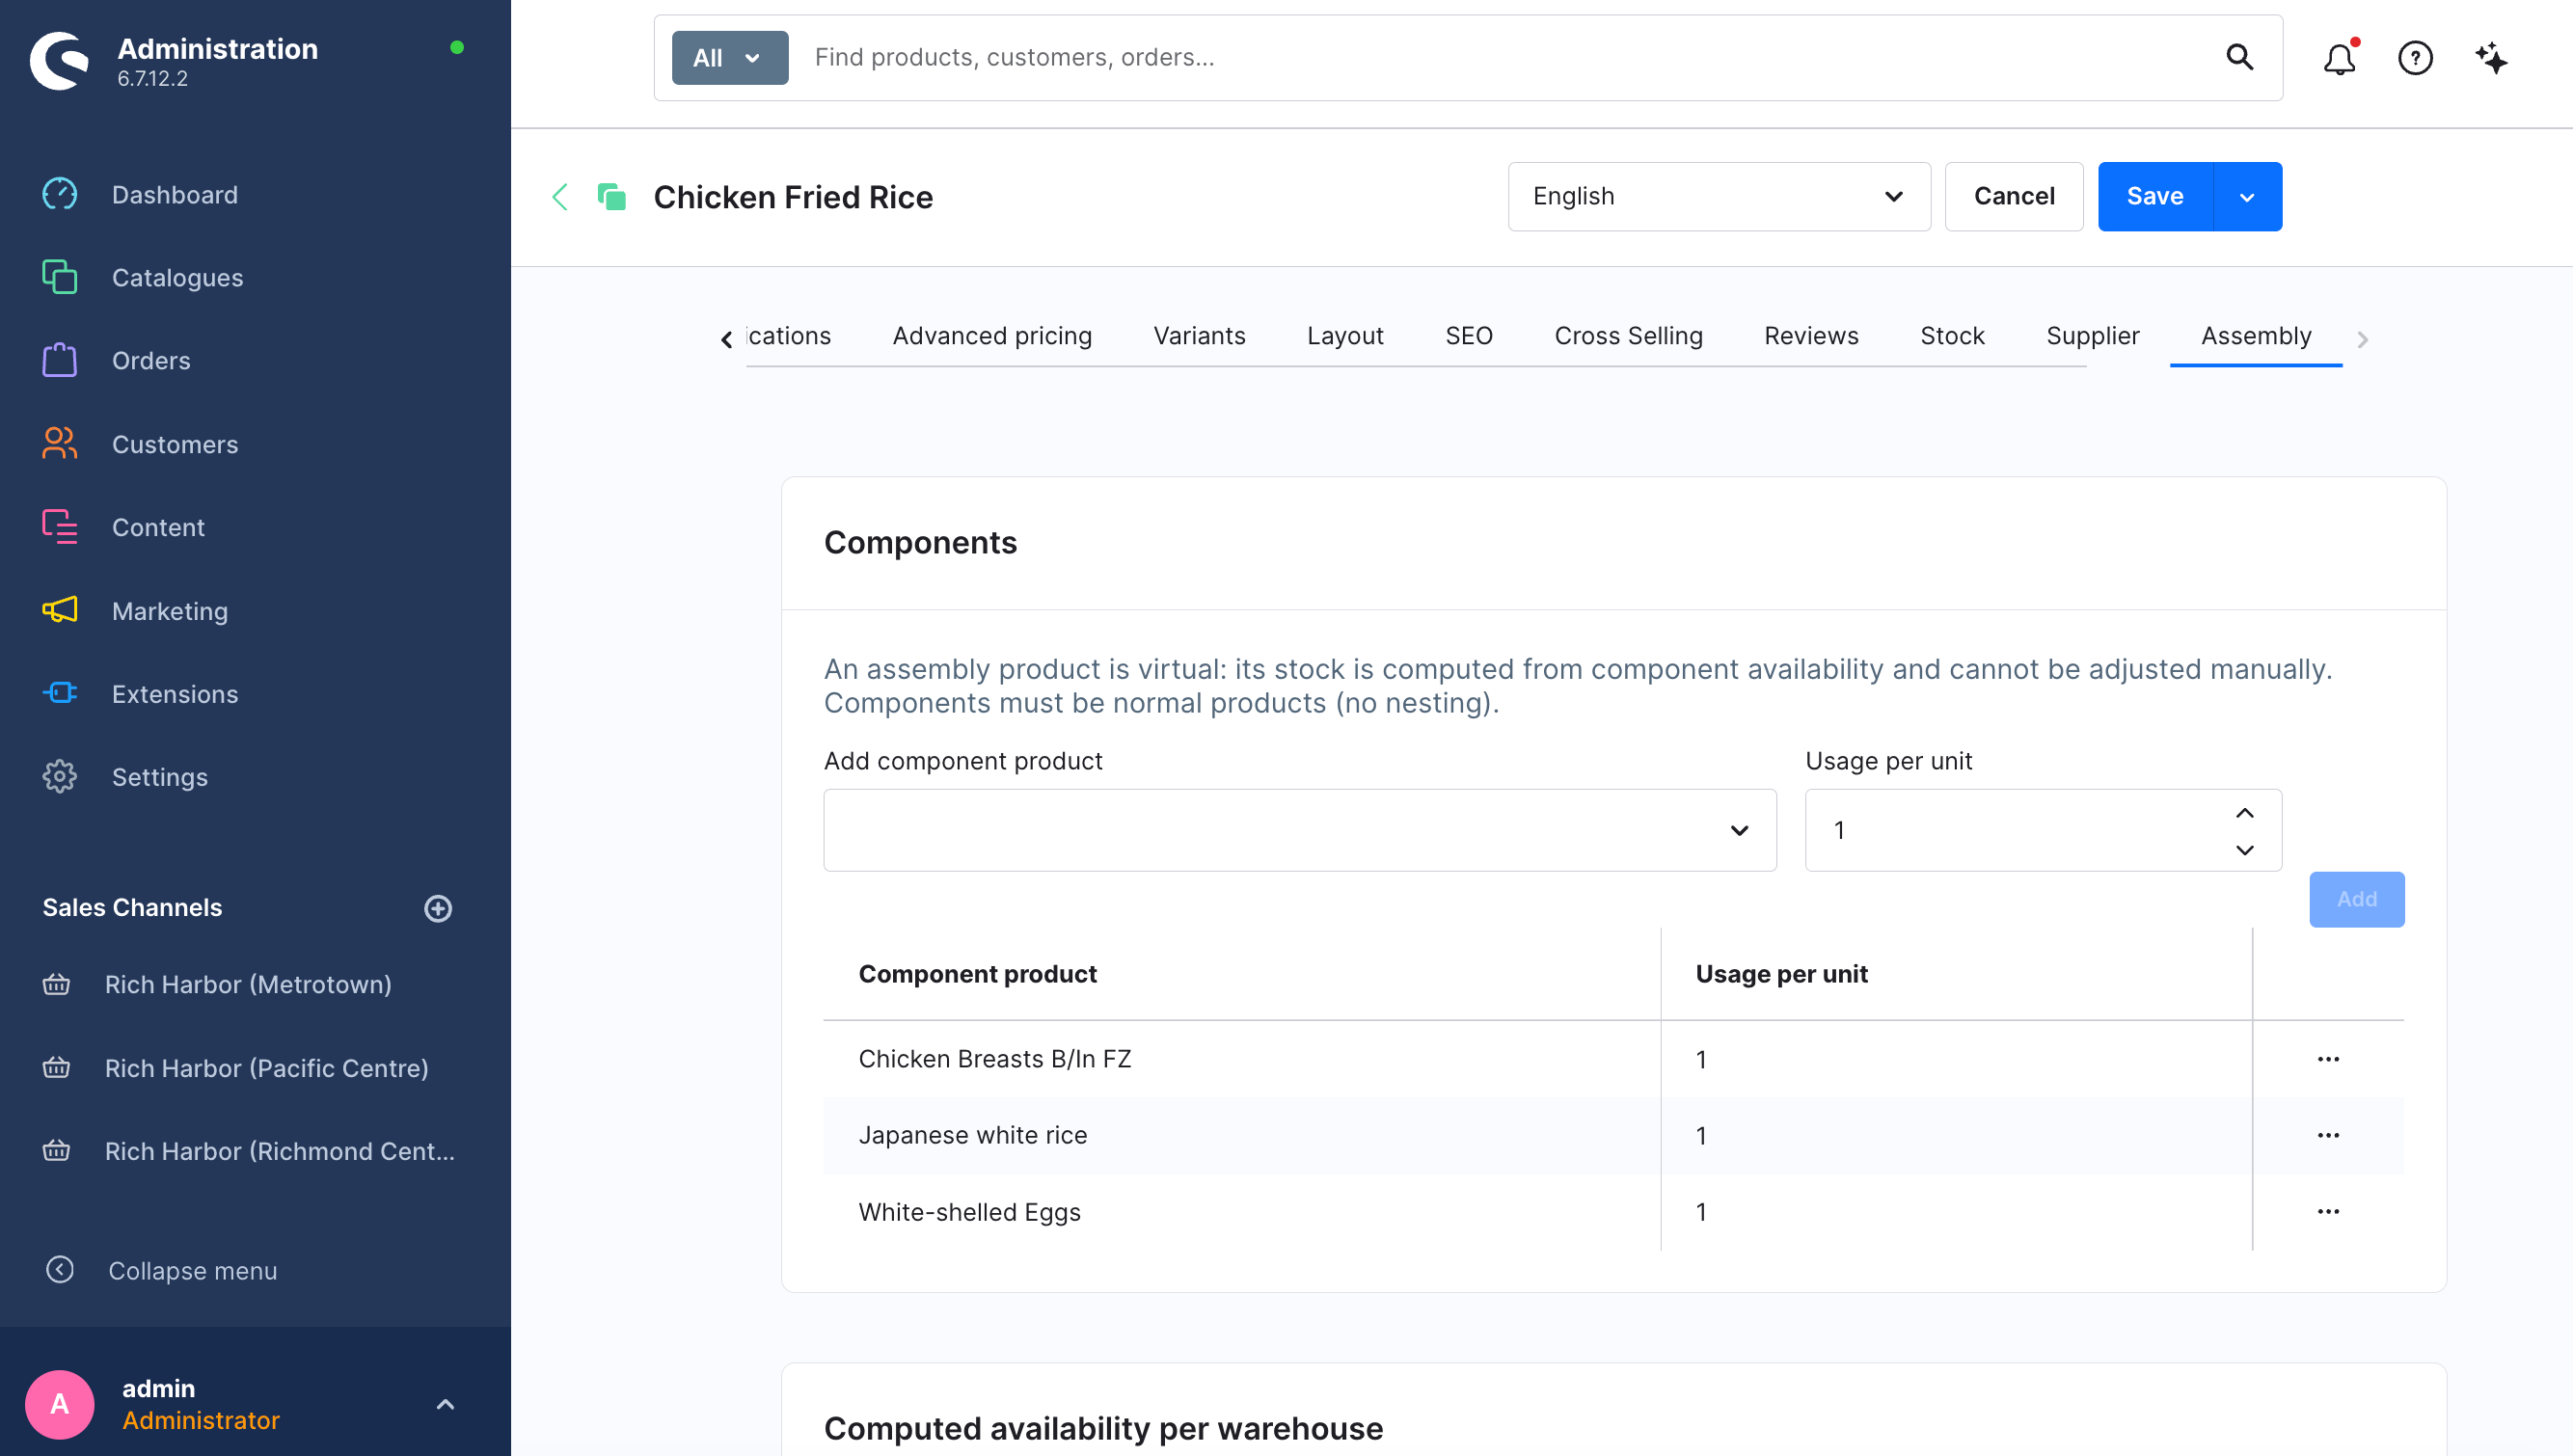This screenshot has width=2573, height=1456.
Task: Cancel editing the product
Action: (2013, 197)
